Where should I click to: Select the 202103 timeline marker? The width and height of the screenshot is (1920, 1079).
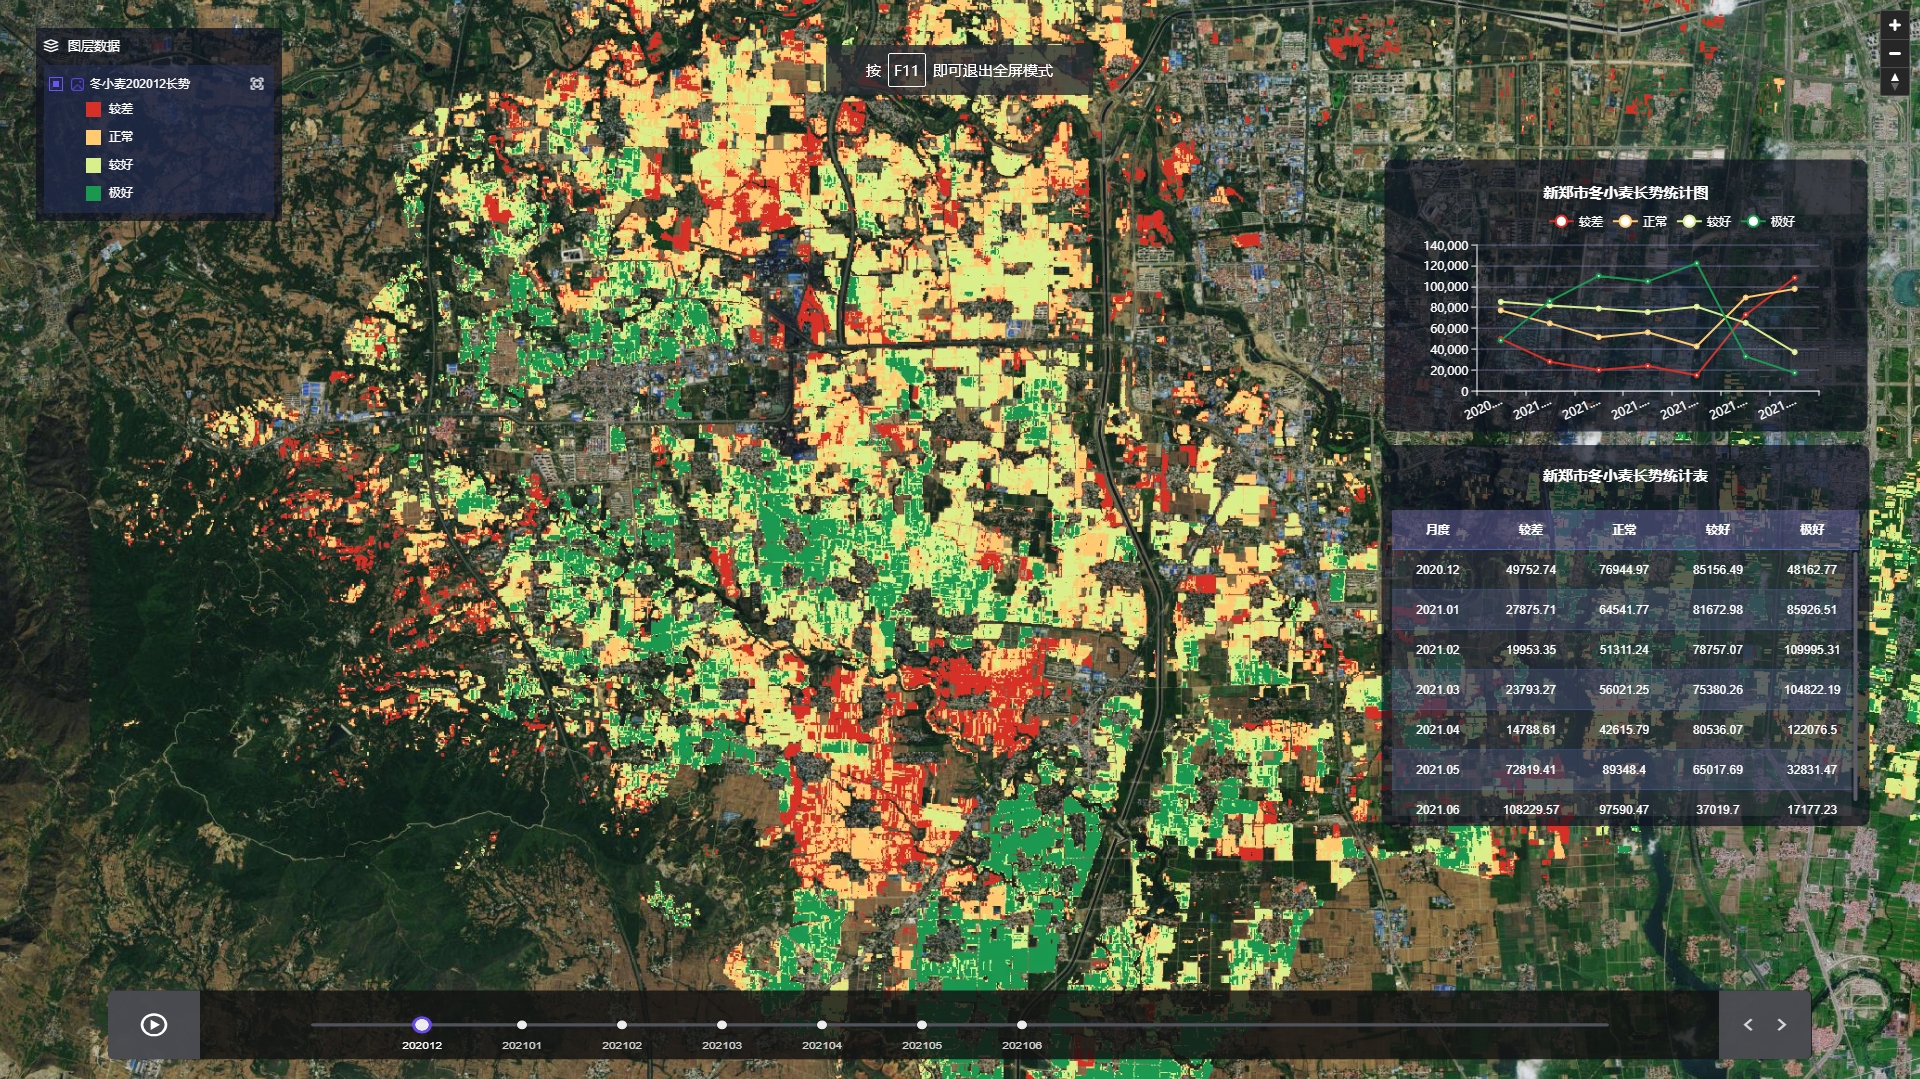[x=722, y=1025]
